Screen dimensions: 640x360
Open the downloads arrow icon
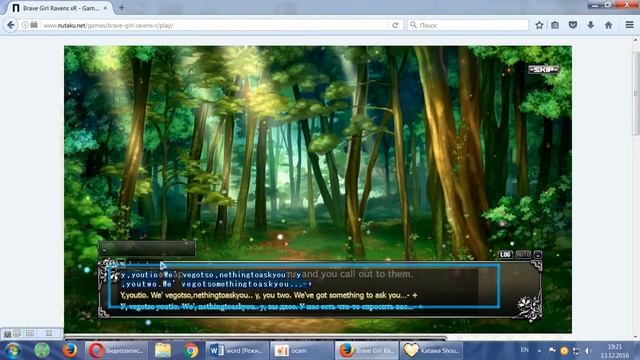coord(591,25)
